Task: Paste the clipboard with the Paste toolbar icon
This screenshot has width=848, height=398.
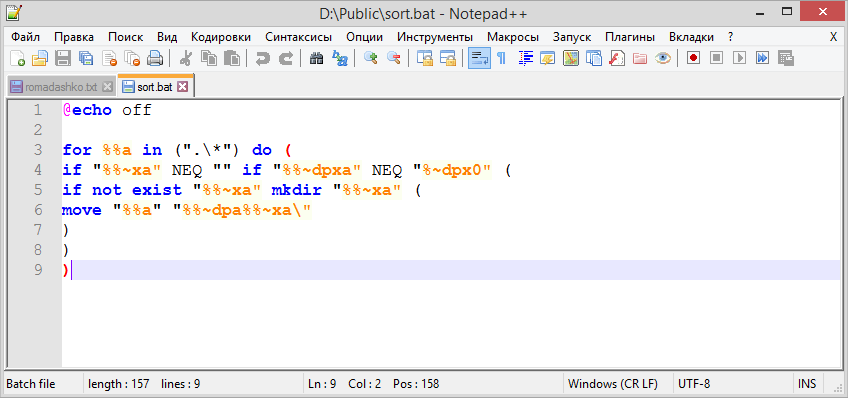Action: pos(232,58)
